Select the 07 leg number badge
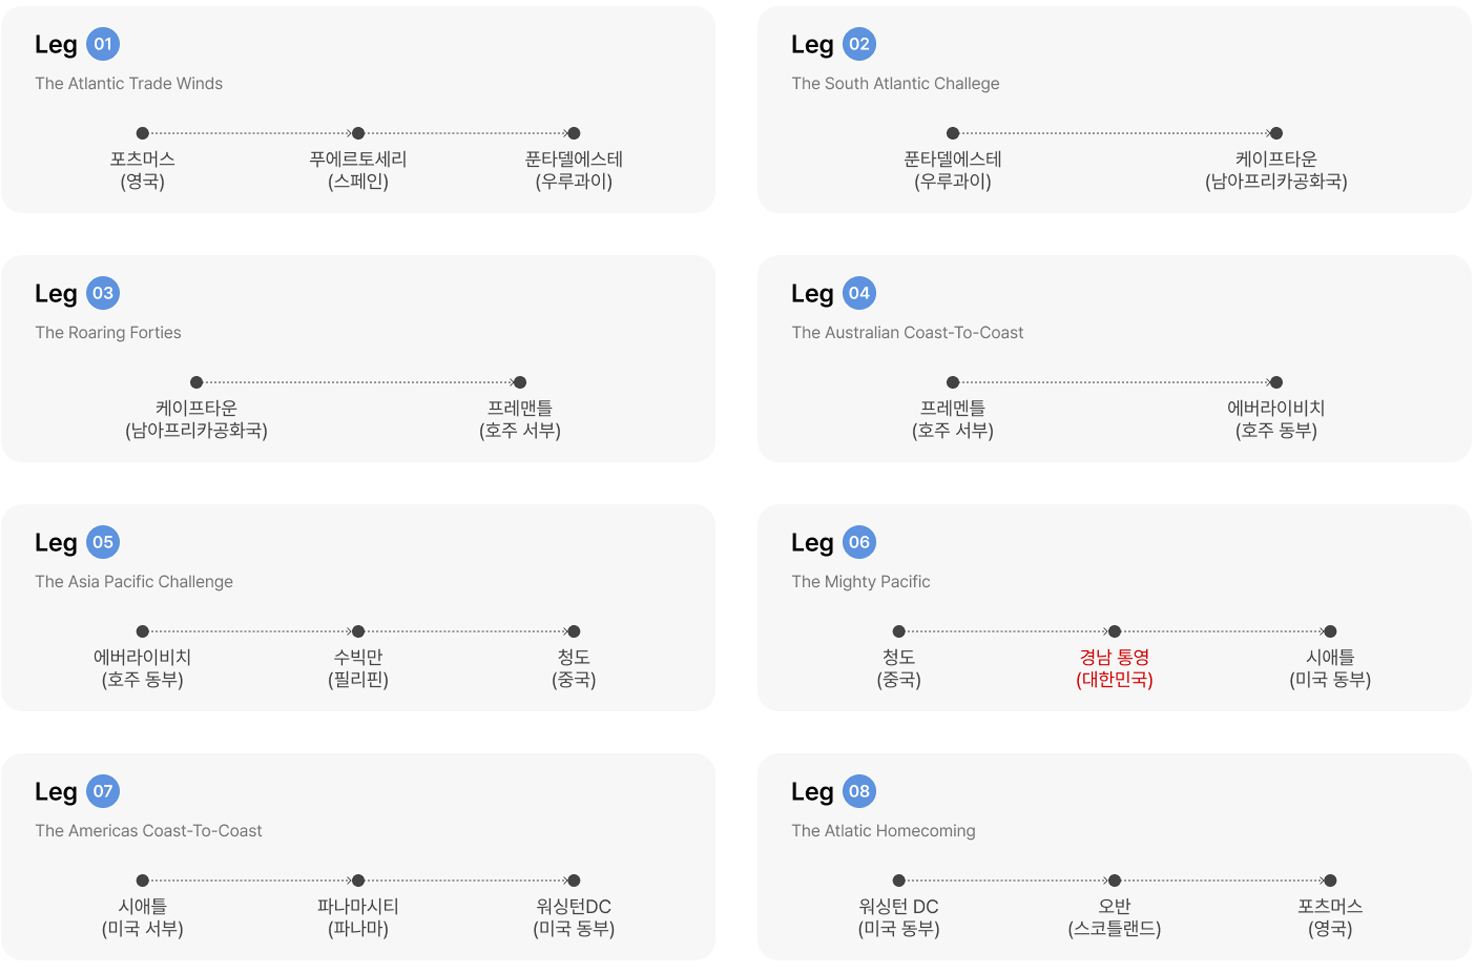 [x=103, y=791]
